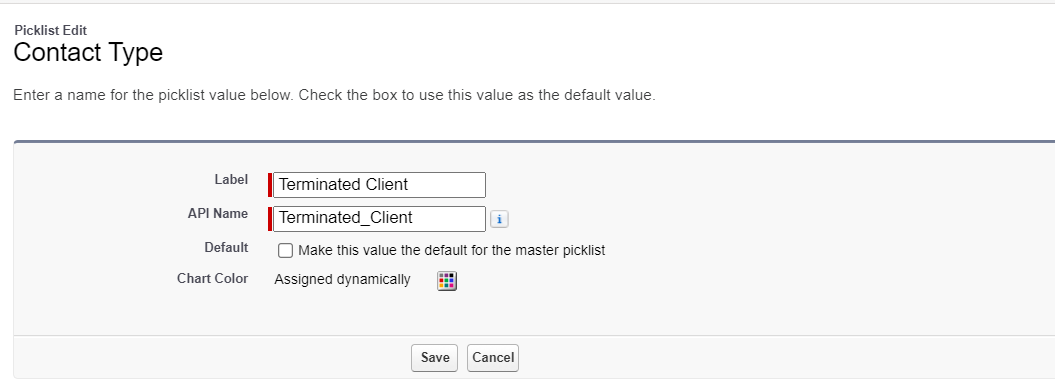This screenshot has width=1055, height=383.
Task: Click the Save button
Action: point(435,357)
